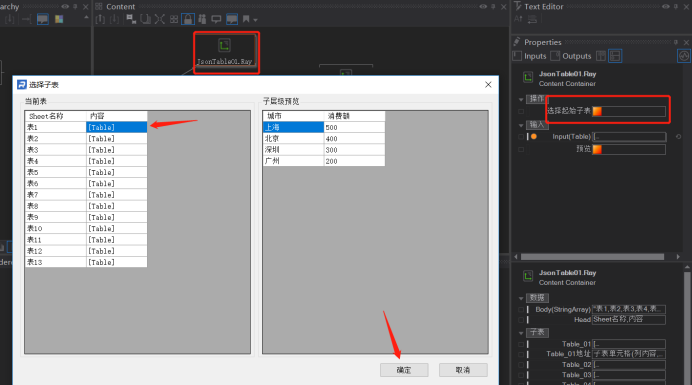
Task: Toggle the stacked layout icon in Properties
Action: coord(615,56)
